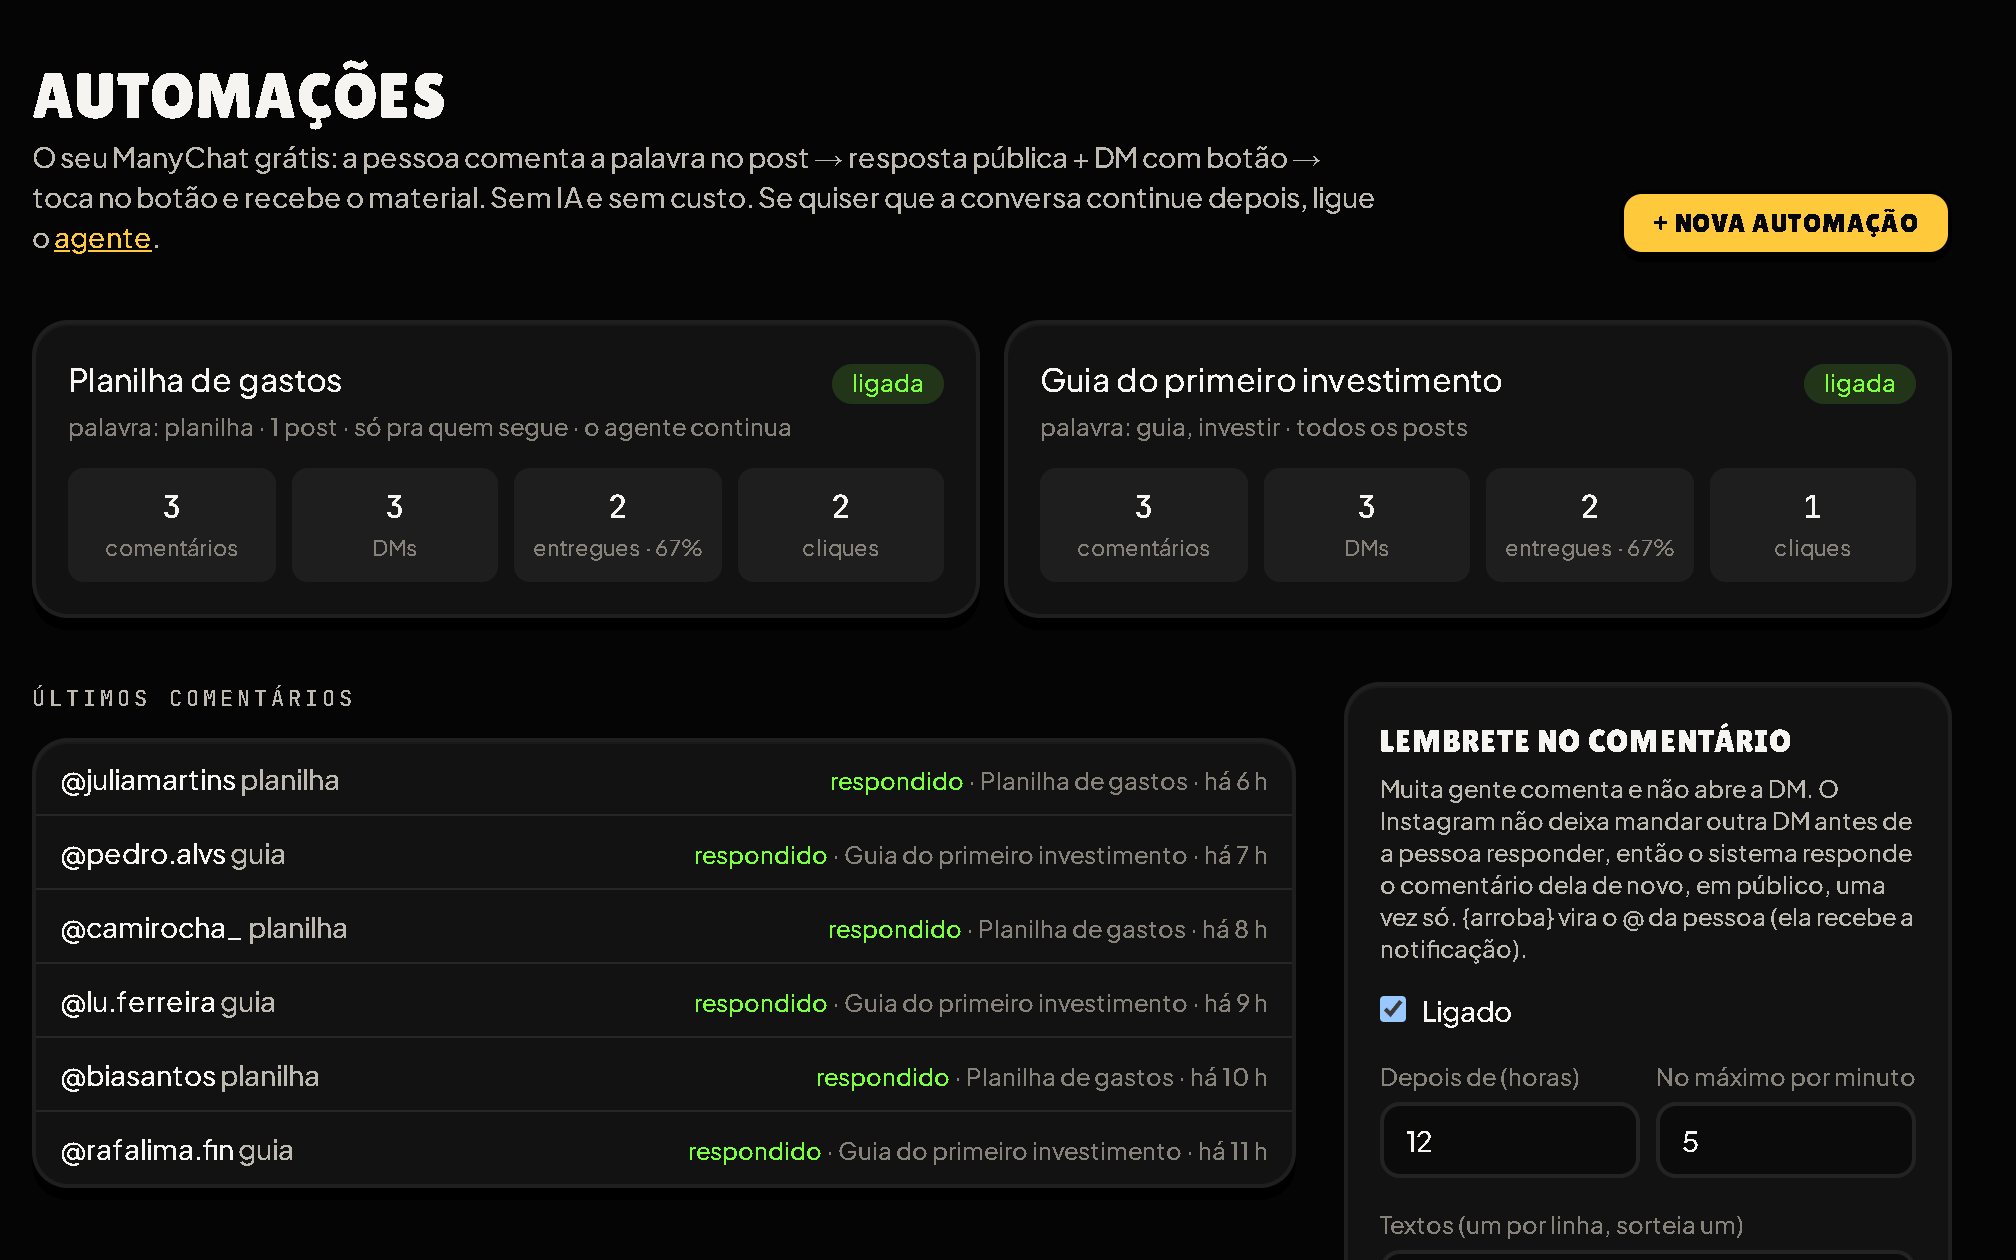2016x1260 pixels.
Task: Click the Lembrete no Comentário heading
Action: click(1585, 741)
